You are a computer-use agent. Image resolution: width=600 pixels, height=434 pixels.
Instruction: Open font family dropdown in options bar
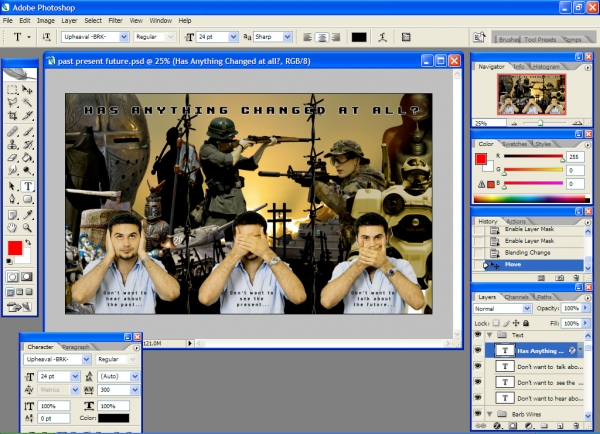[x=124, y=37]
